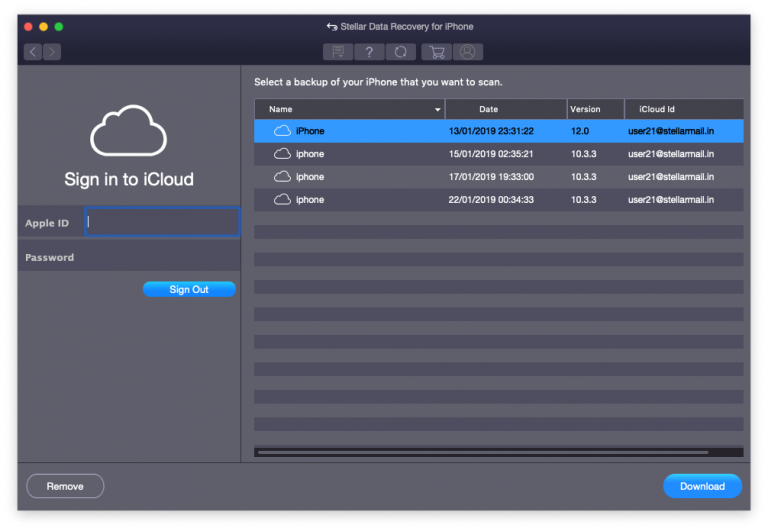The image size is (768, 531).
Task: Click the Remove button
Action: tap(65, 486)
